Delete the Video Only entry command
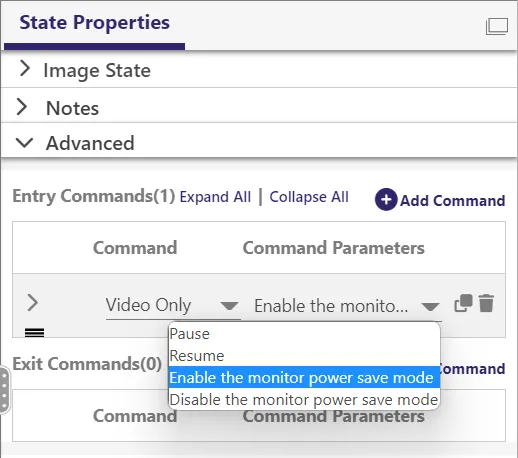The image size is (518, 458). [486, 303]
